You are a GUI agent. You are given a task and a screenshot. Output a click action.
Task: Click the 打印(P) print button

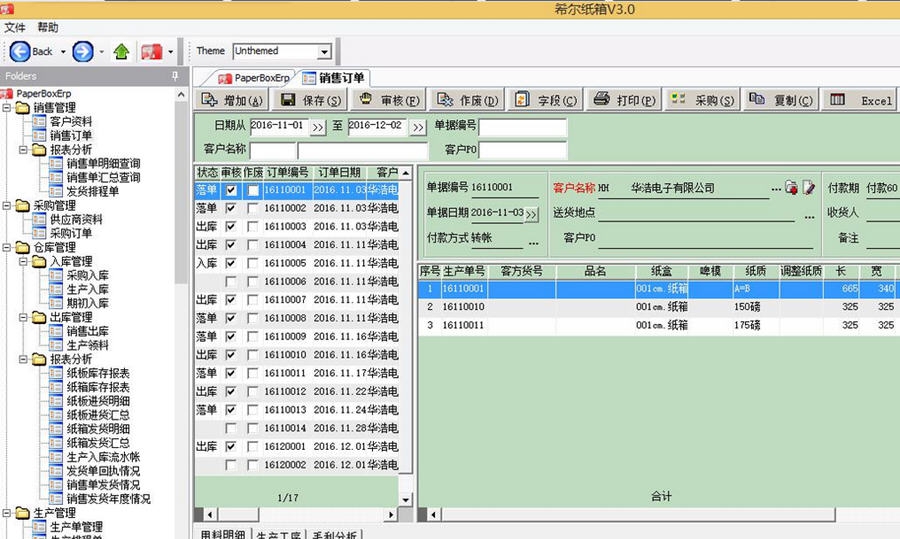pos(624,100)
